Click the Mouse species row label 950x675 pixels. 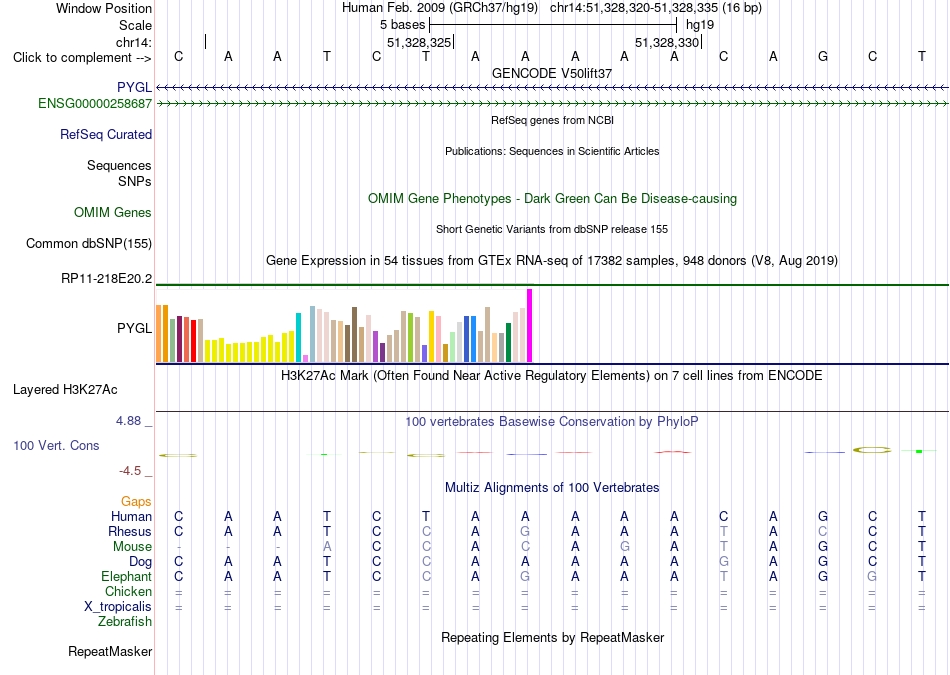coord(132,547)
